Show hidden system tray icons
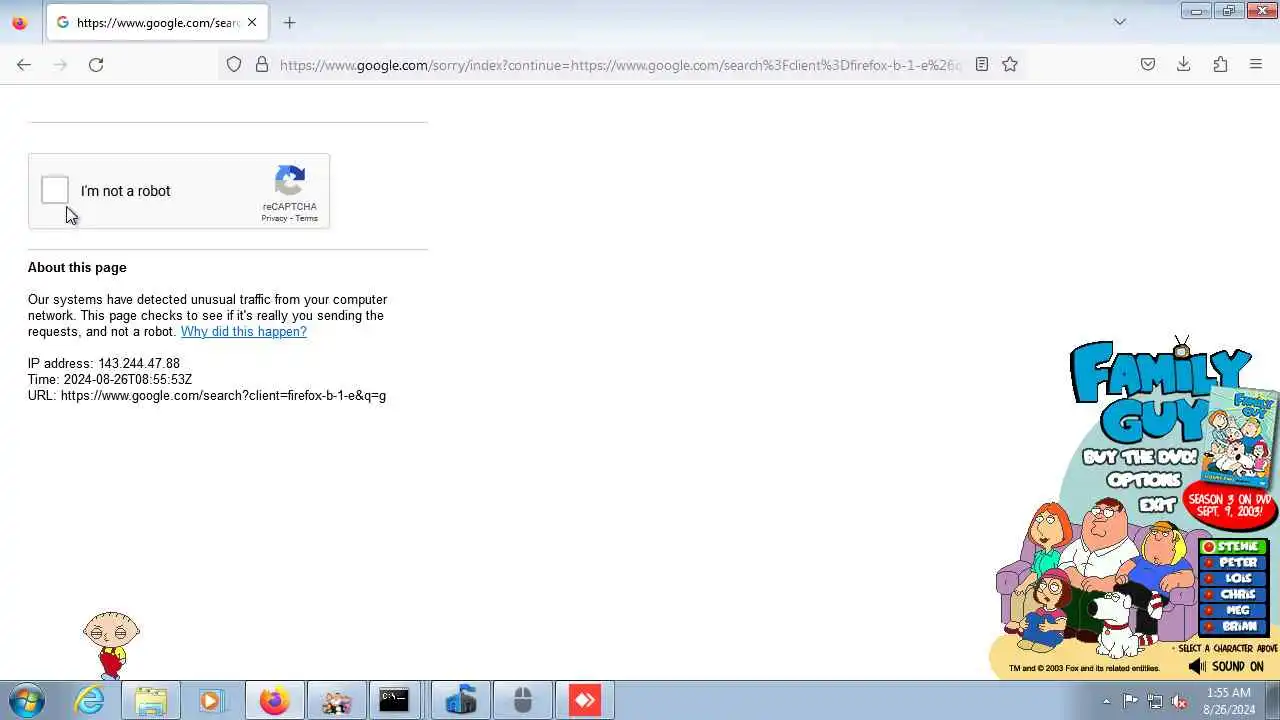Screen dimensions: 1280x720 coord(1106,701)
